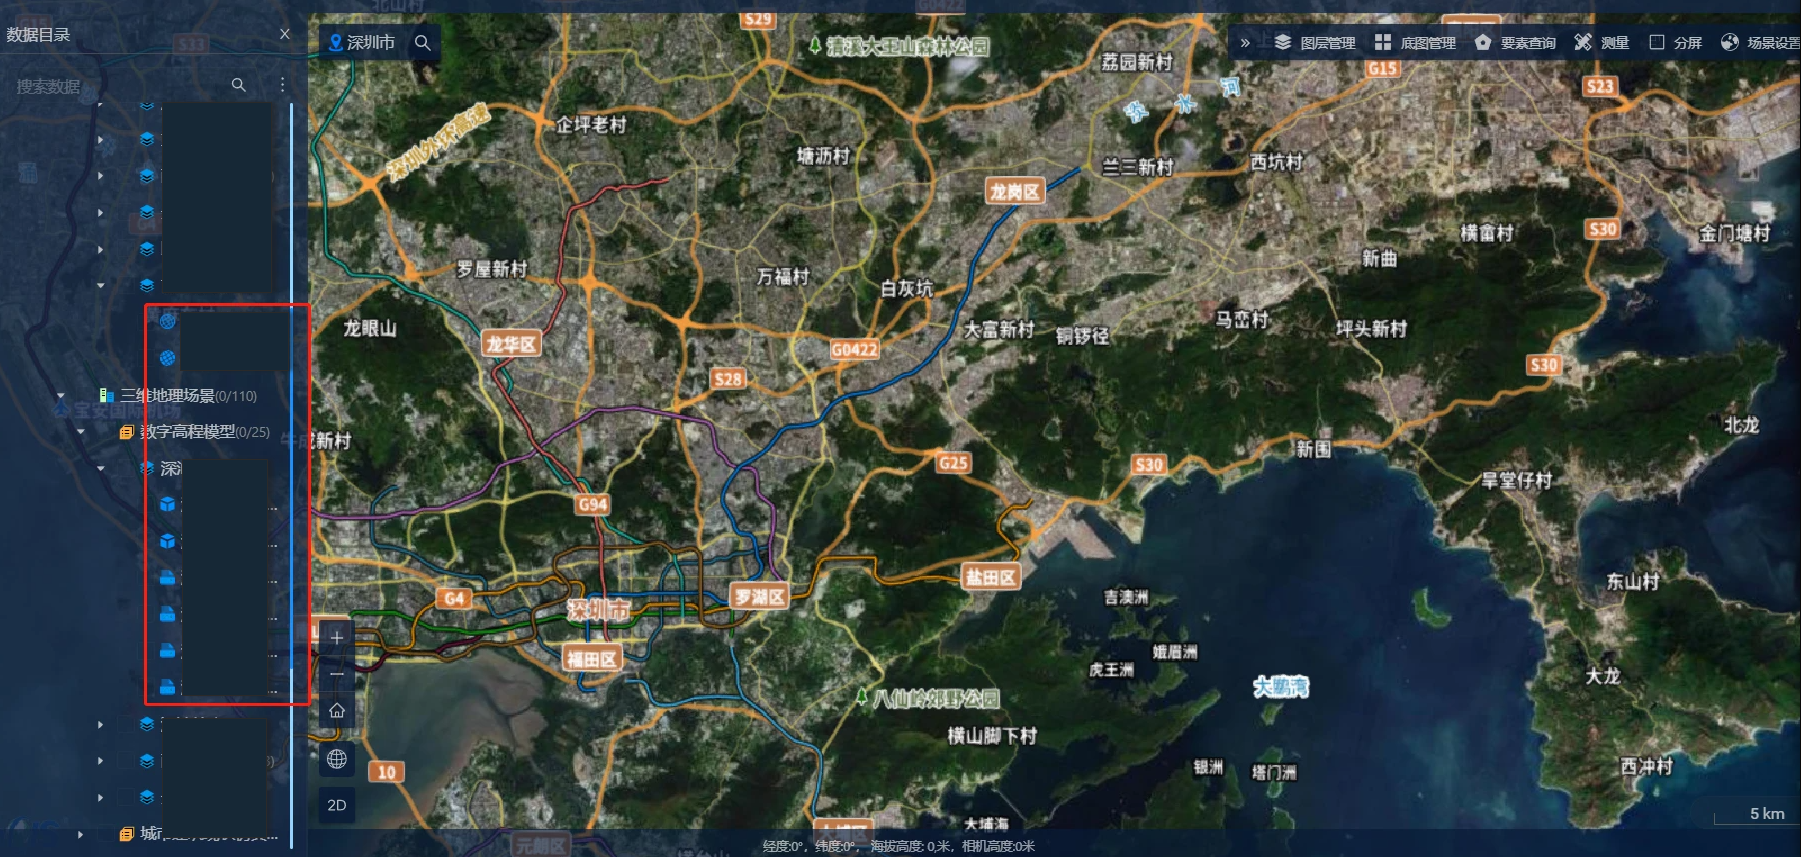This screenshot has height=857, width=1801.
Task: Open 图层管理 layer management
Action: (x=1315, y=42)
